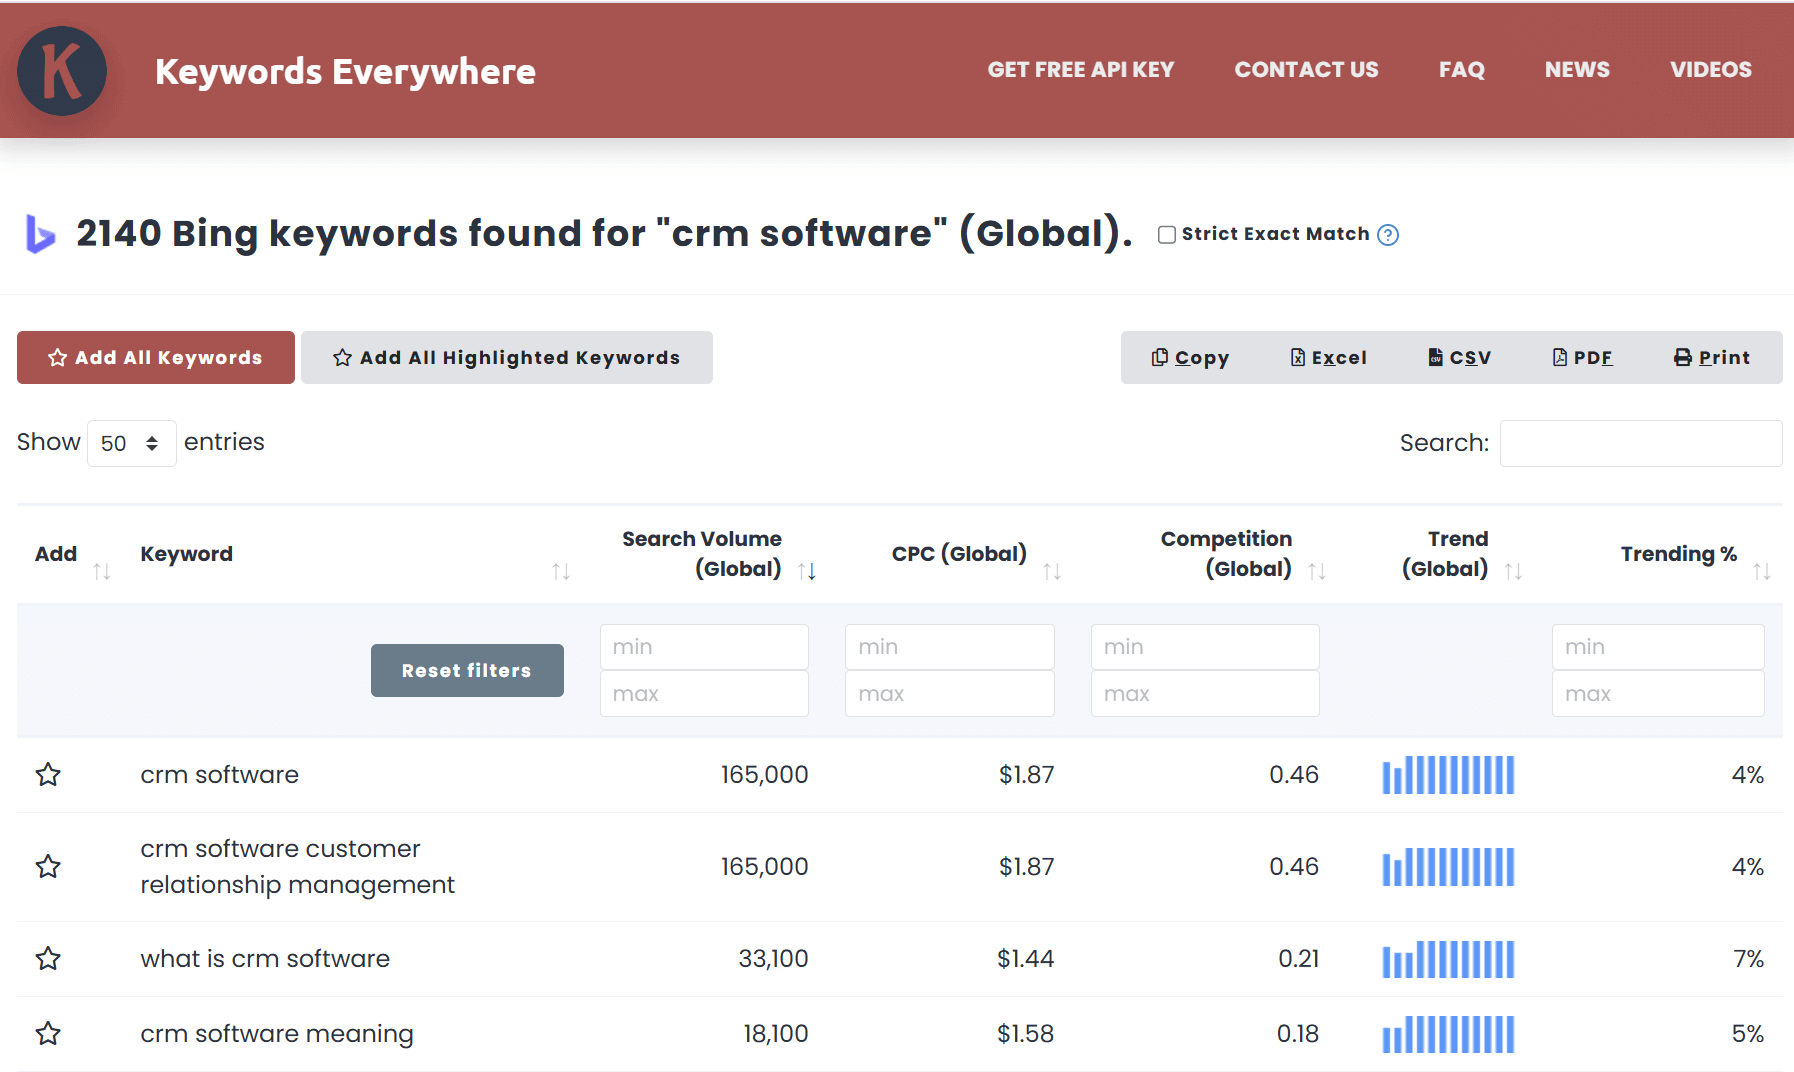Sort by Search Volume (Global) arrows
1794x1072 pixels.
tap(807, 571)
